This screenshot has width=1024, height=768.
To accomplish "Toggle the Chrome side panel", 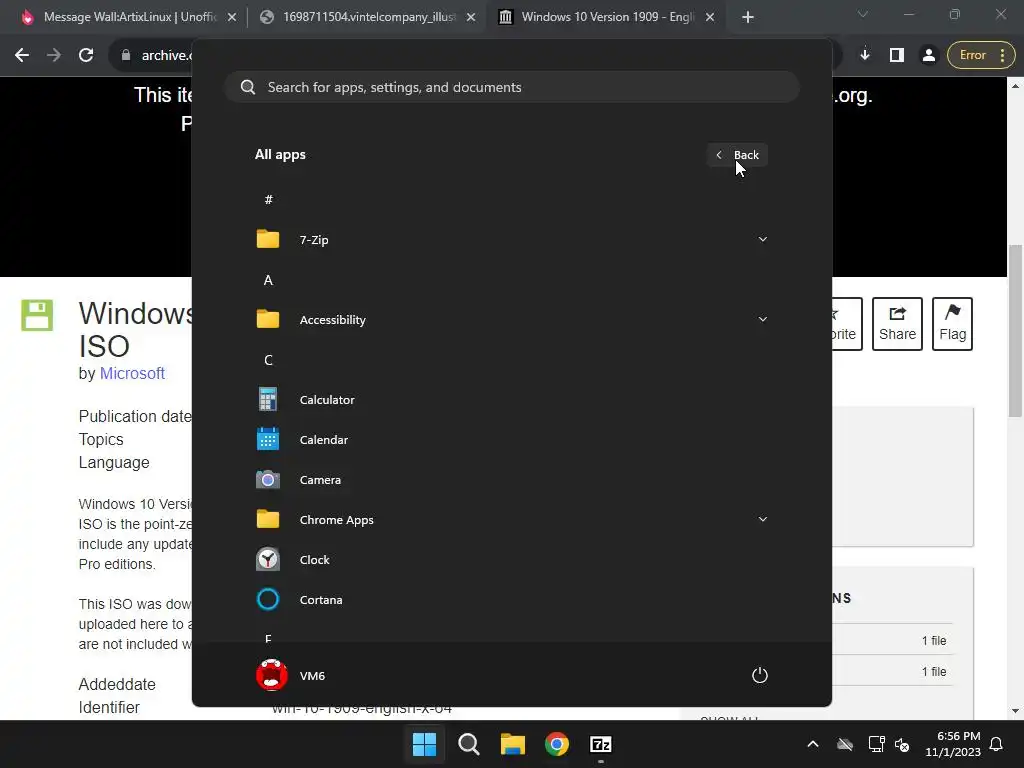I will pyautogui.click(x=897, y=56).
